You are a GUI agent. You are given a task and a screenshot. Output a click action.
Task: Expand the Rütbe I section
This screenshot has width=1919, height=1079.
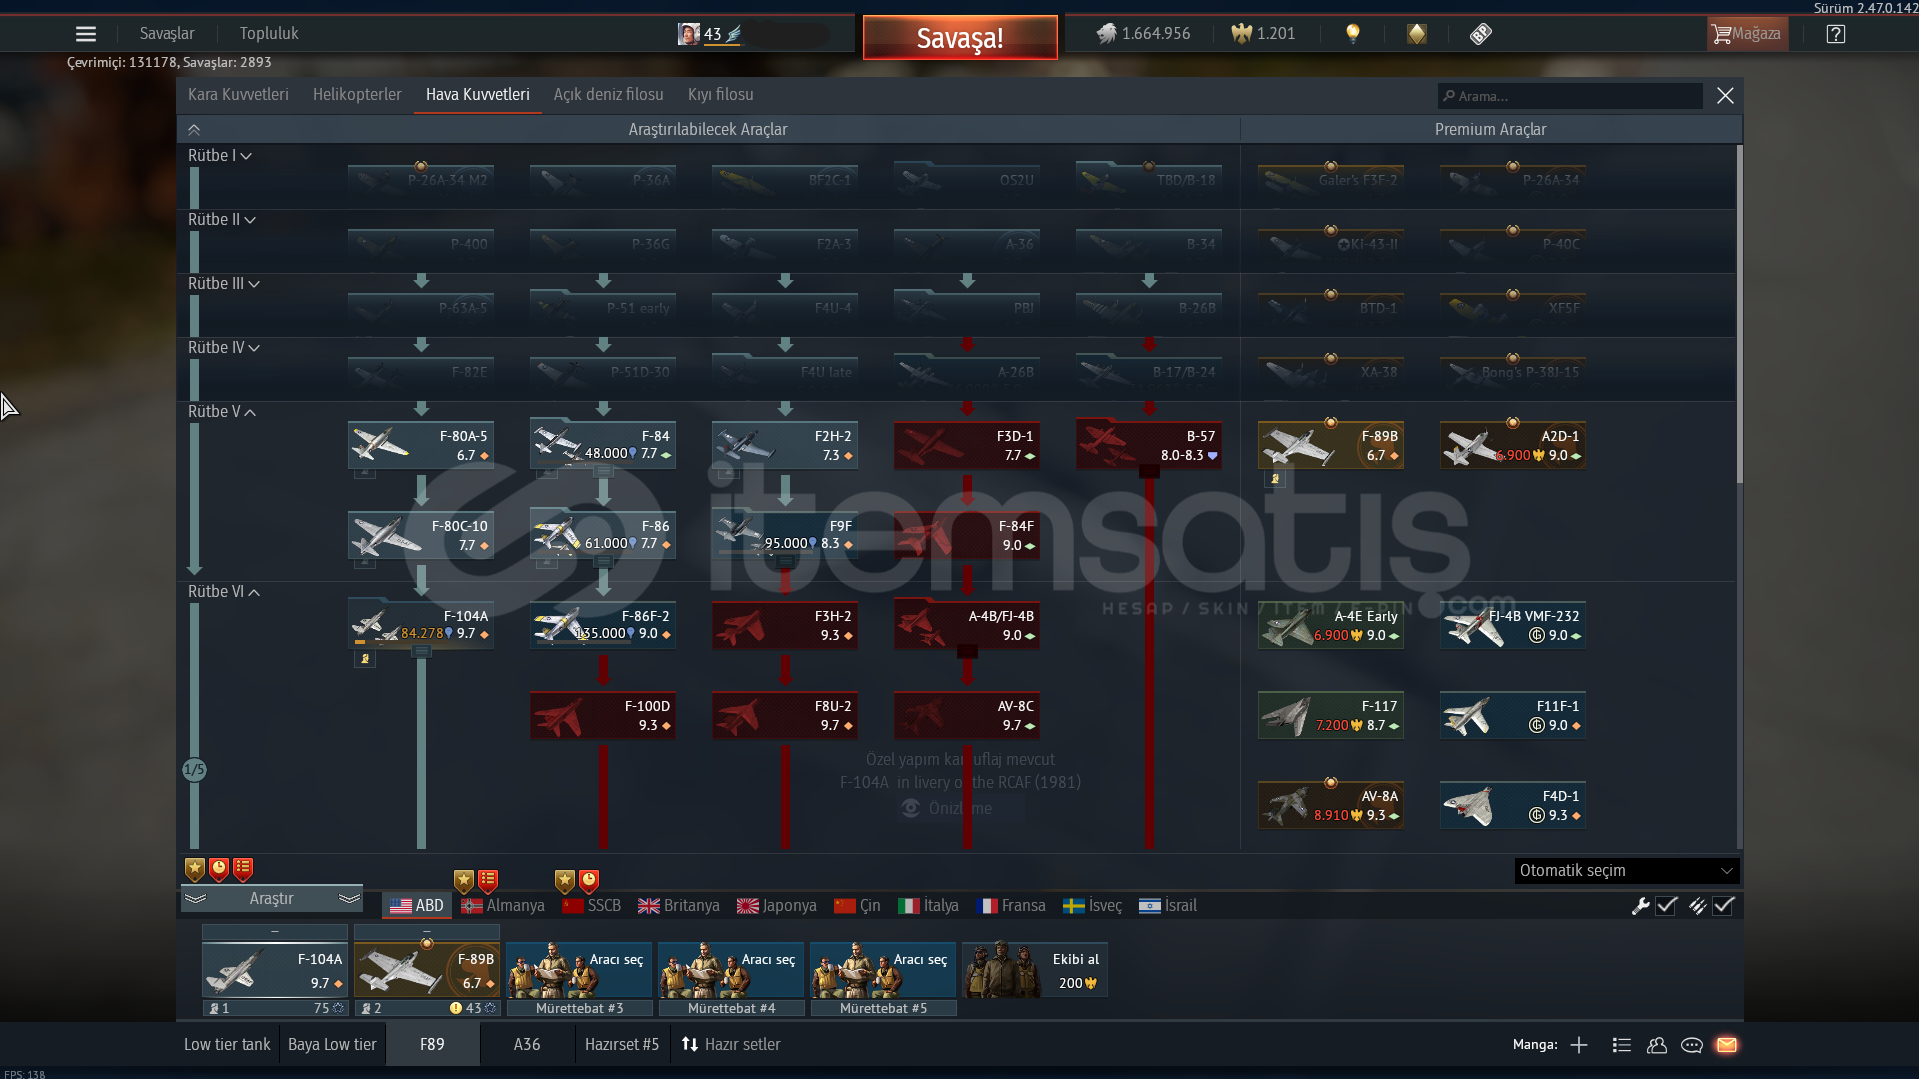pyautogui.click(x=220, y=156)
